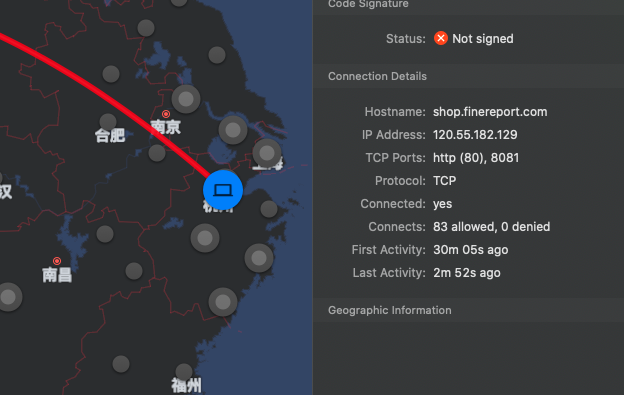Click the 福州 city label
Screen dimensions: 624x395
(186, 385)
